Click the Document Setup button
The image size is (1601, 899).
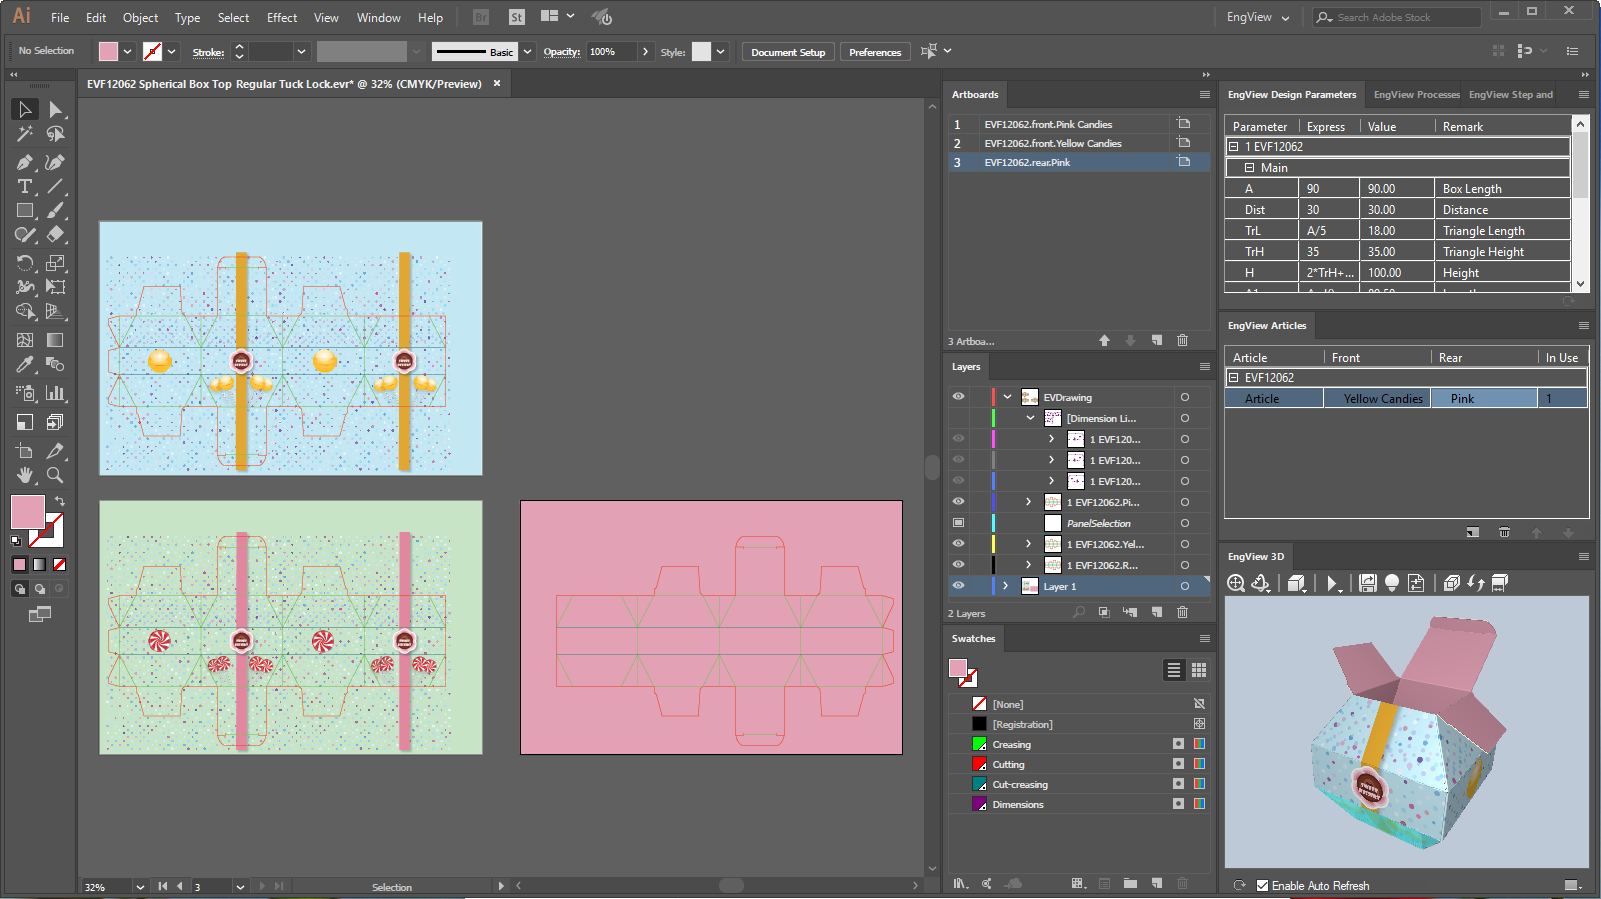click(788, 52)
